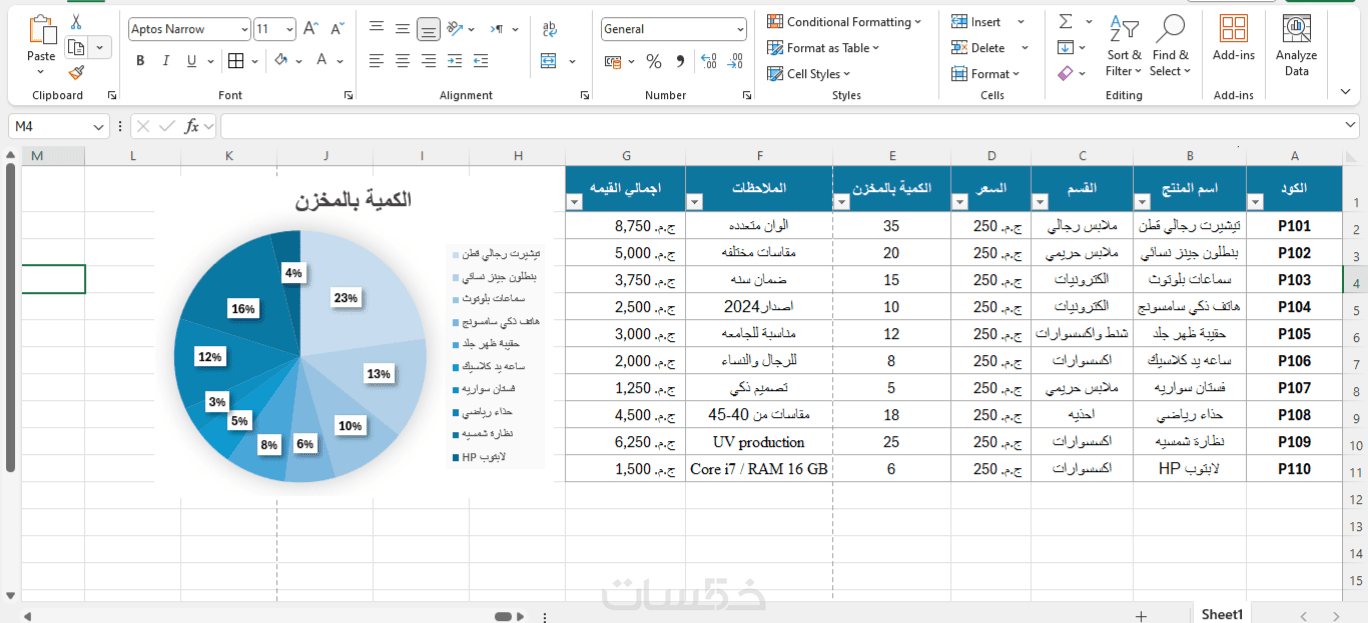Click the Middle Align icon
The height and width of the screenshot is (623, 1368).
[402, 29]
